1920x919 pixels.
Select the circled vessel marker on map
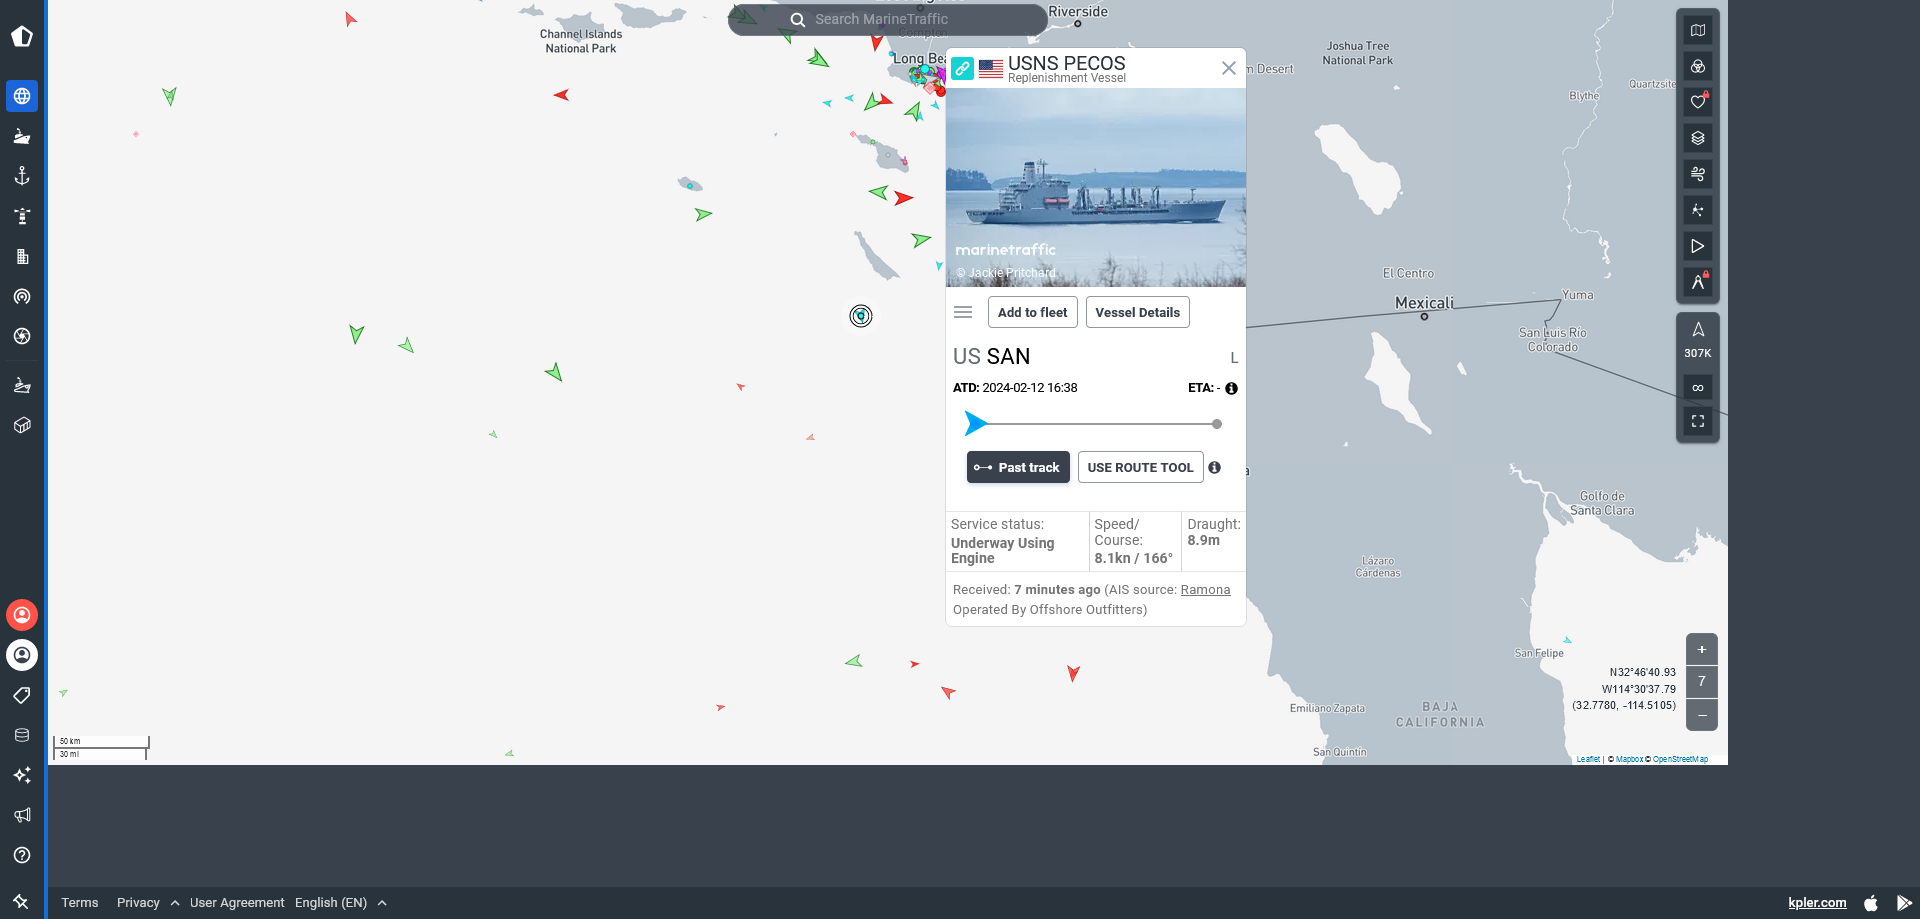pos(861,316)
